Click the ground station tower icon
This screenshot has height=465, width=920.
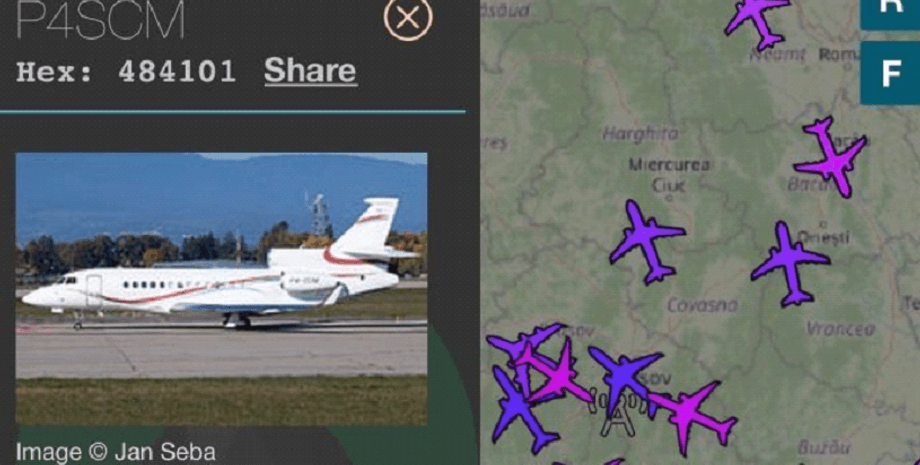coord(618,412)
